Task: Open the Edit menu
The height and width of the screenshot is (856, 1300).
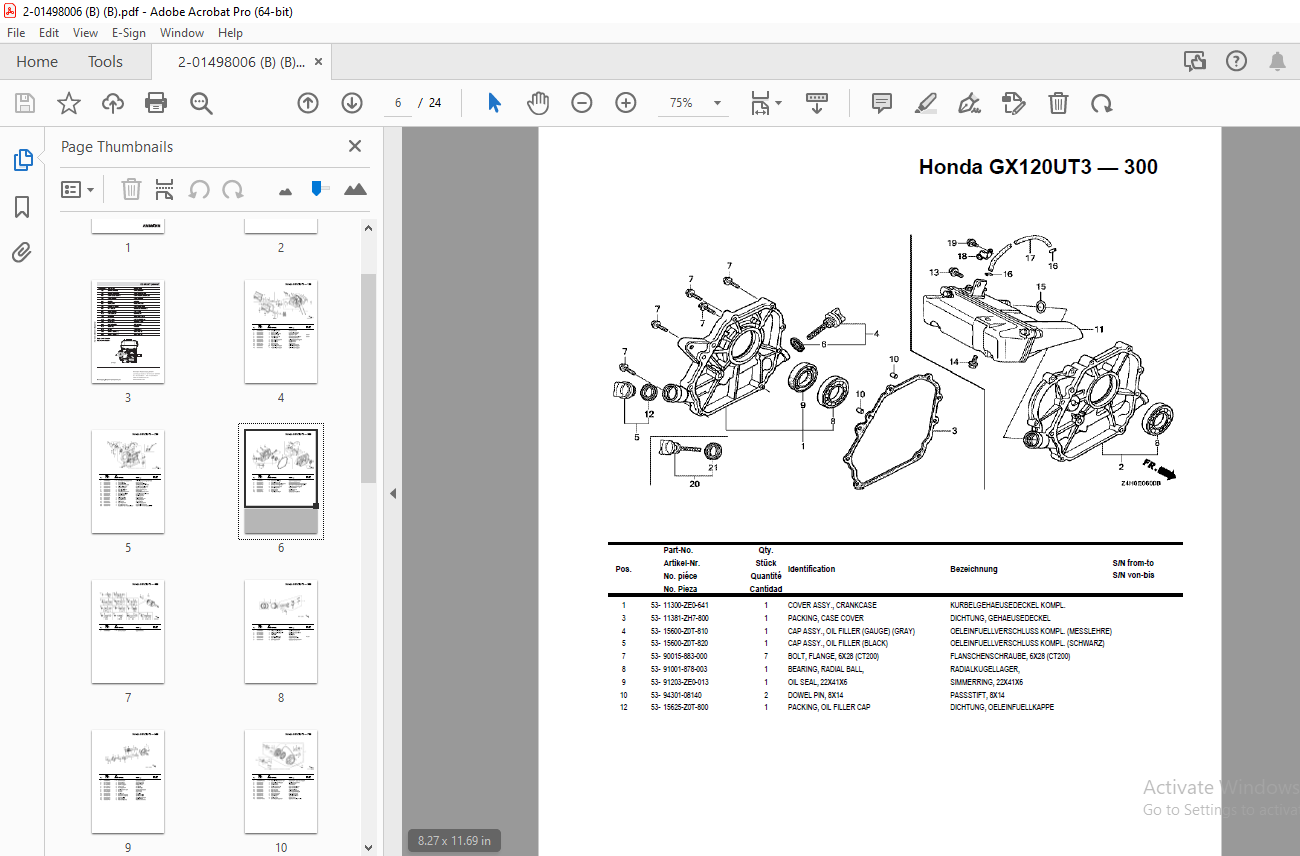Action: click(49, 32)
